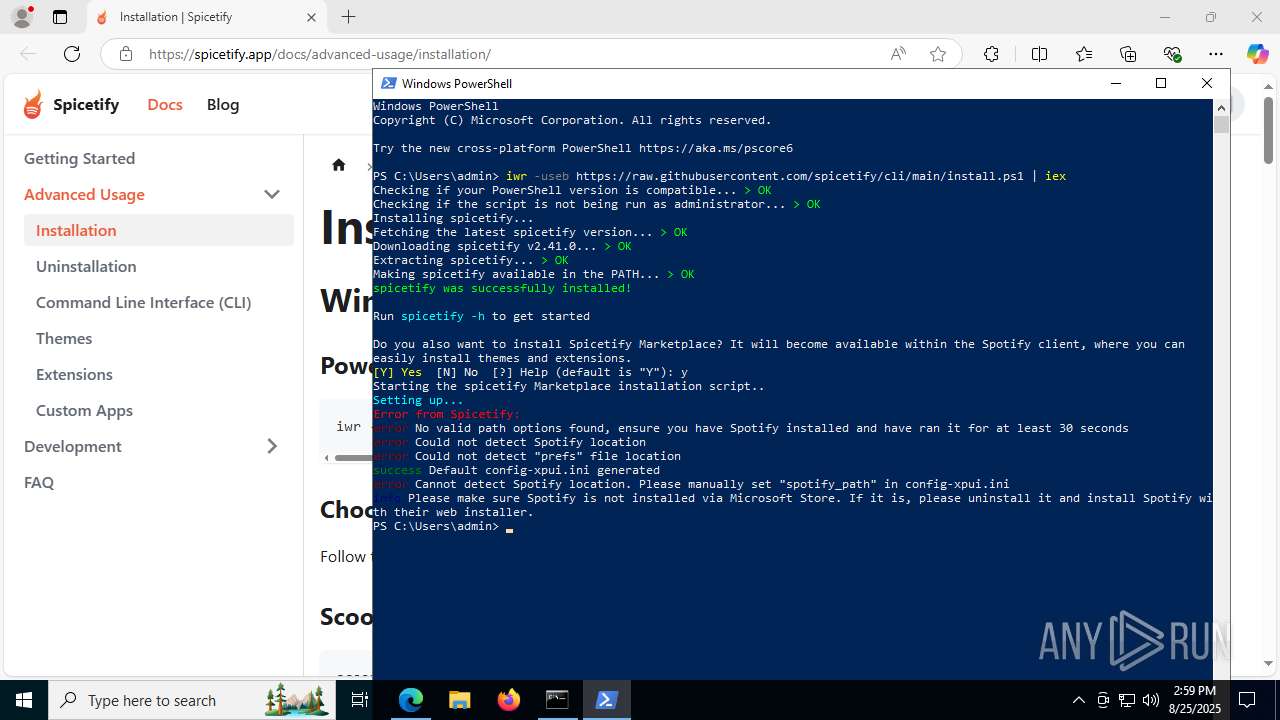Open the FAQ page
Viewport: 1280px width, 720px height.
(39, 482)
